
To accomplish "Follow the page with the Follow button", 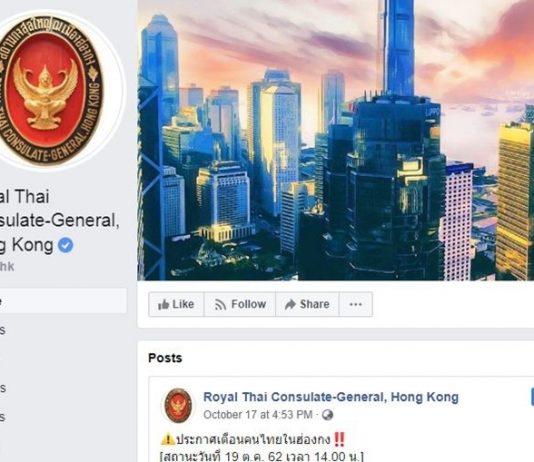I will (240, 304).
